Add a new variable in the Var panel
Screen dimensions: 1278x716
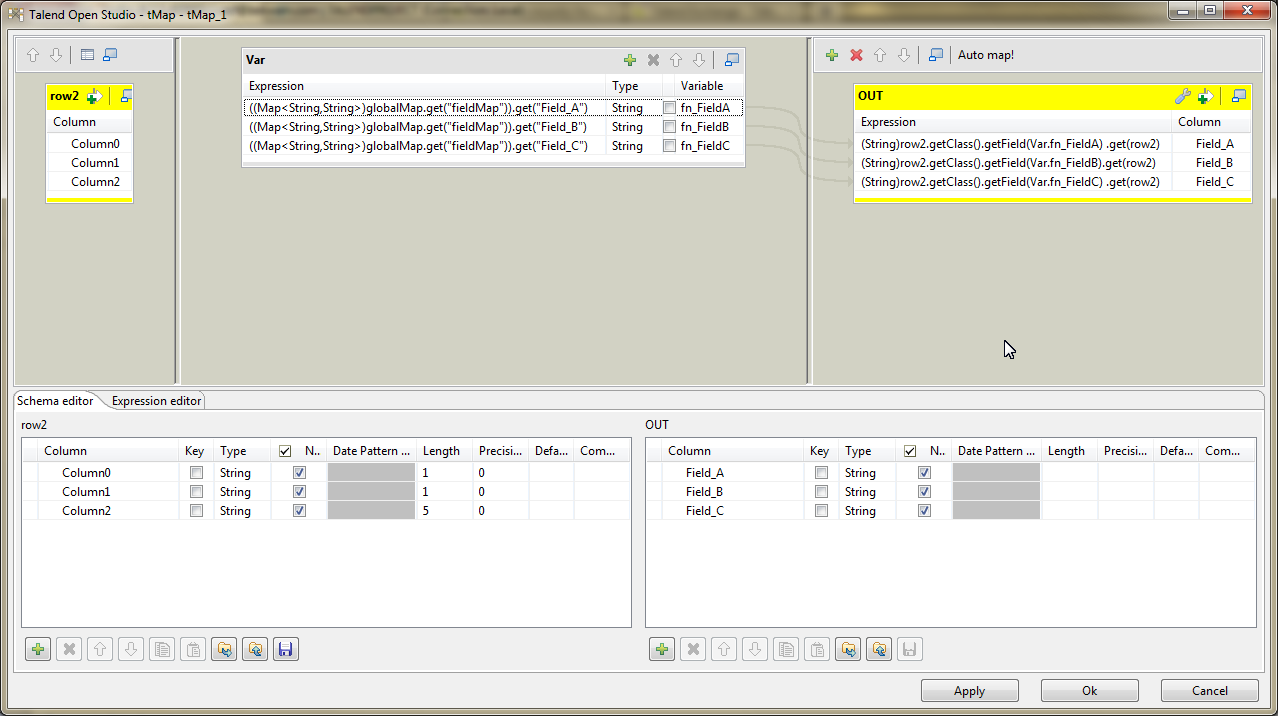629,60
